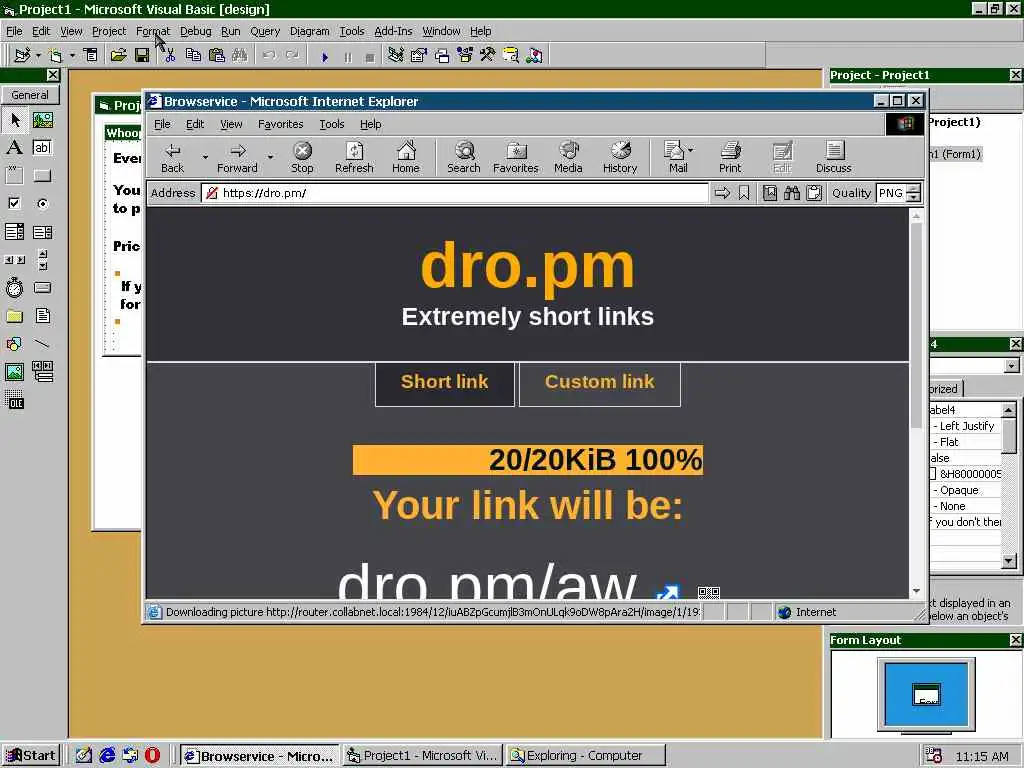Screen dimensions: 1024x768
Task: Select the CheckBox control in the toolbox
Action: click(x=14, y=204)
